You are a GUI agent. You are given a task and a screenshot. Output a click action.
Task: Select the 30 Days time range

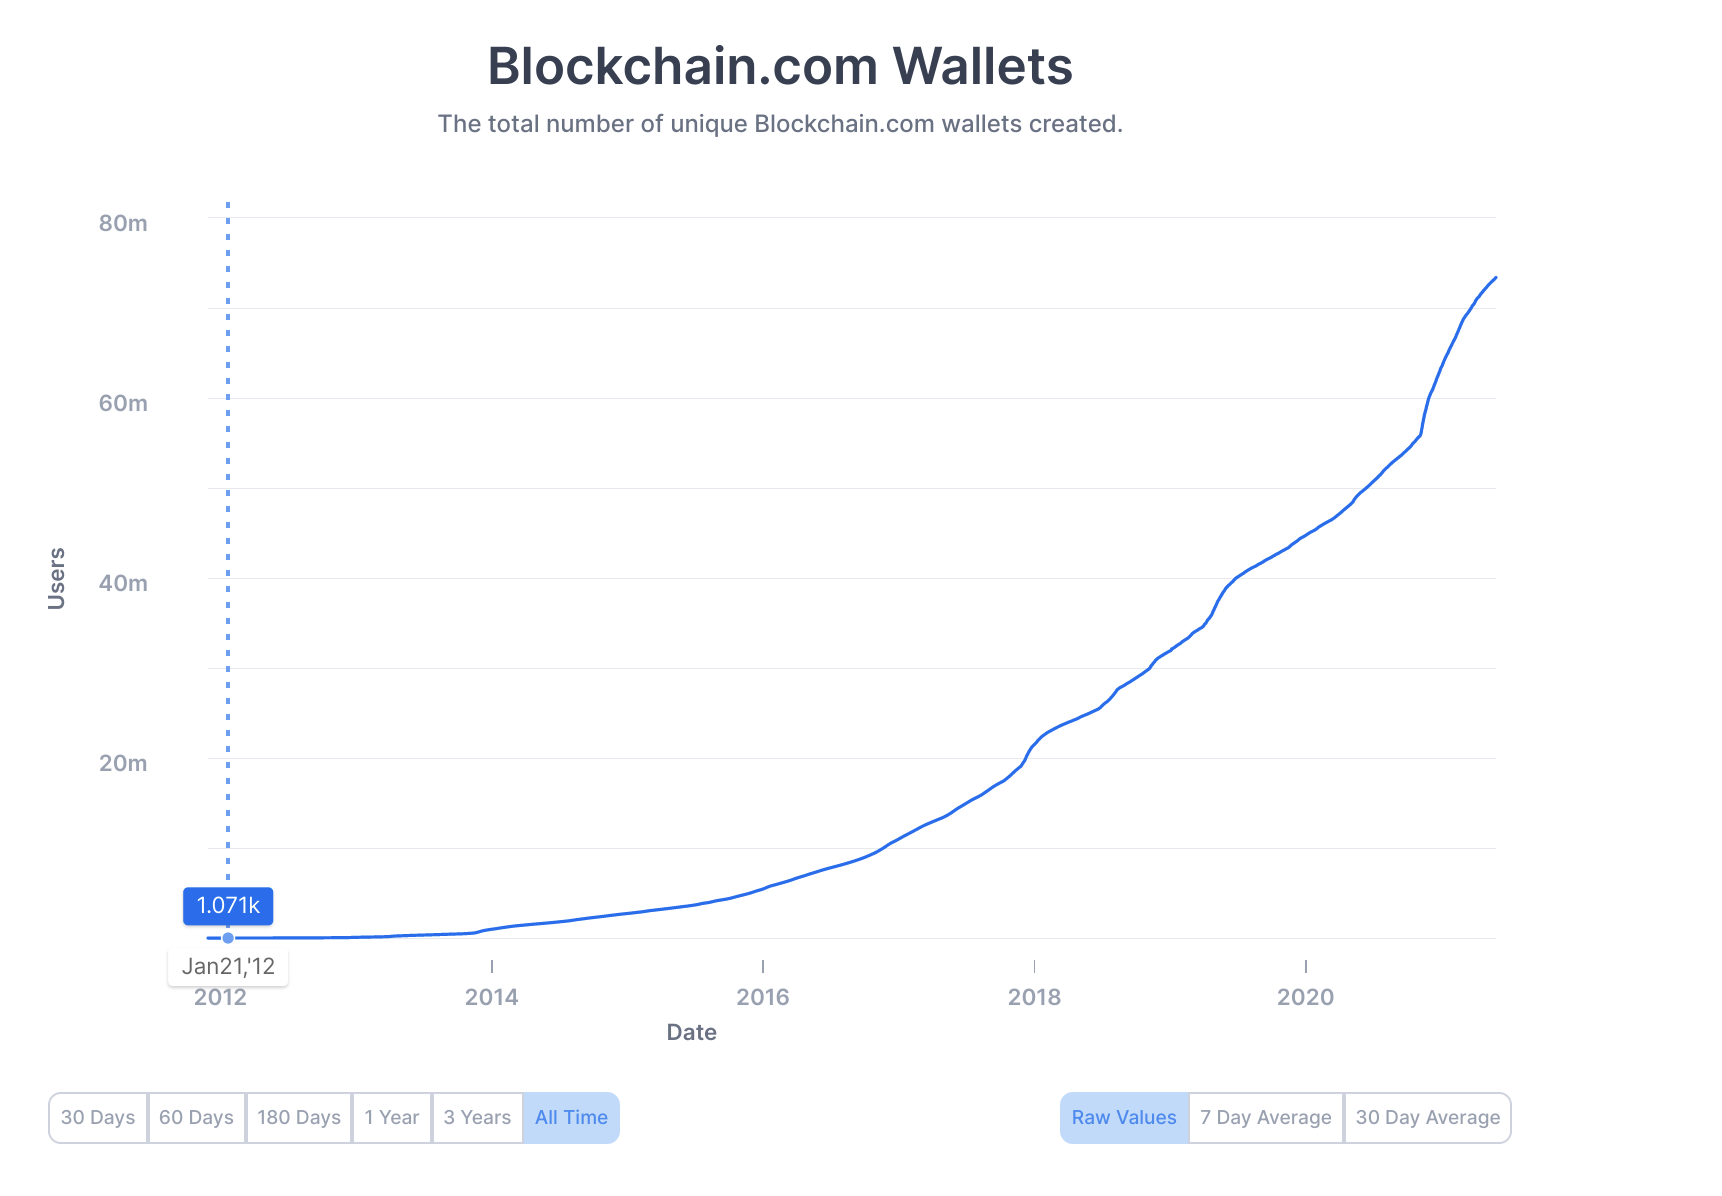pos(98,1117)
